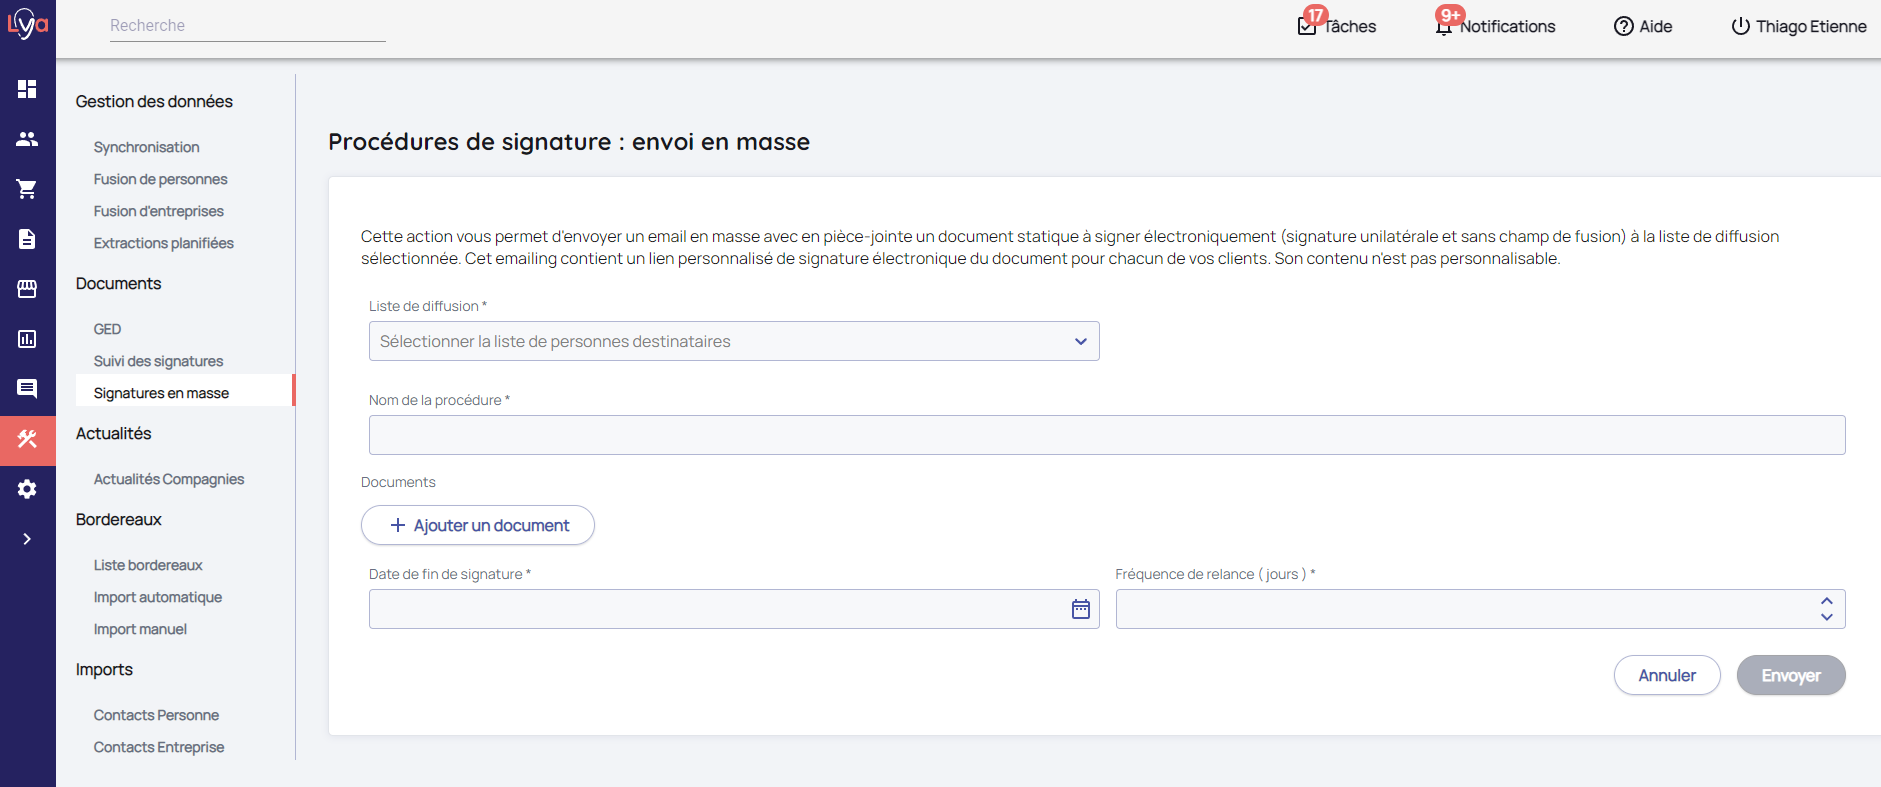The height and width of the screenshot is (787, 1881).
Task: Click the shopping cart sidebar icon
Action: [x=27, y=189]
